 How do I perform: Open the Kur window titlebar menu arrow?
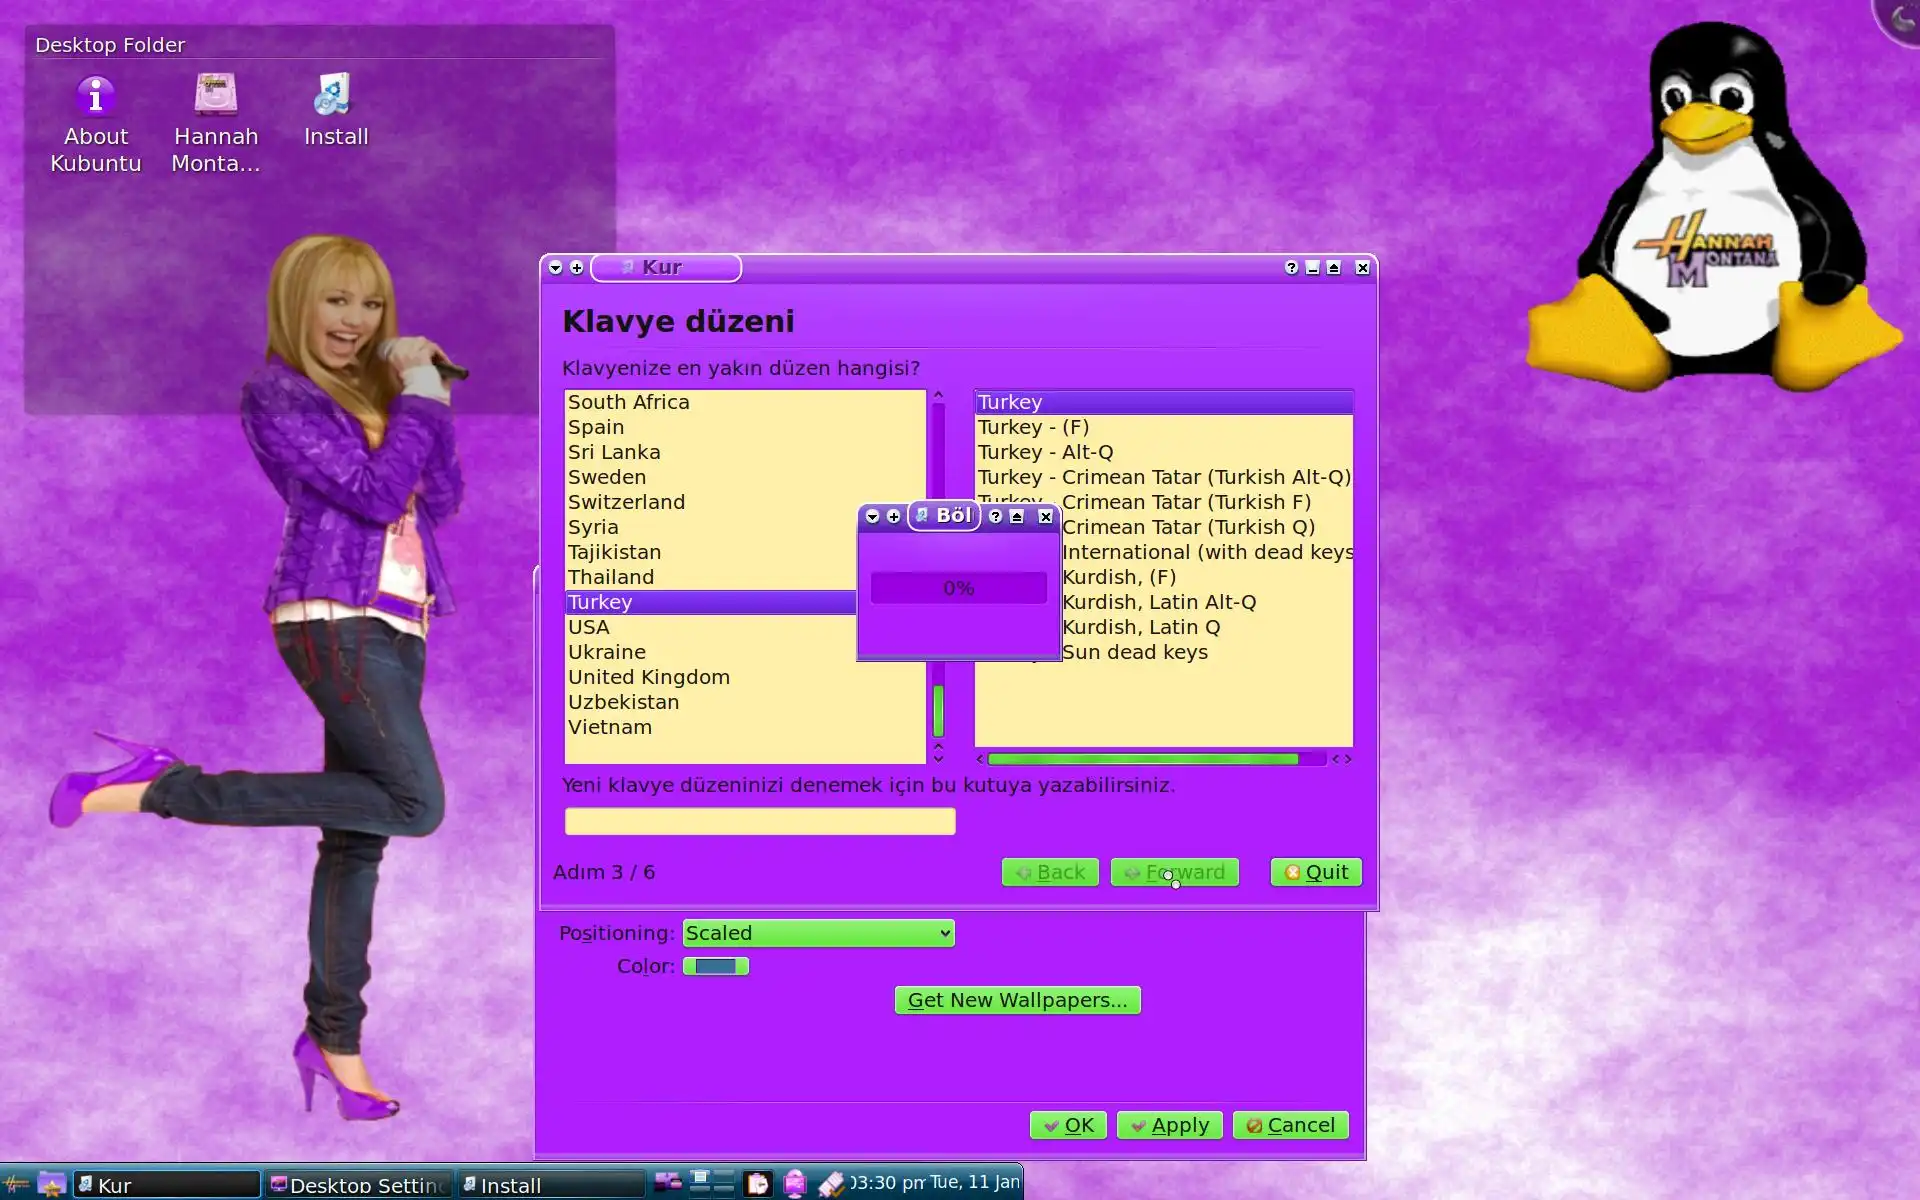(x=556, y=268)
